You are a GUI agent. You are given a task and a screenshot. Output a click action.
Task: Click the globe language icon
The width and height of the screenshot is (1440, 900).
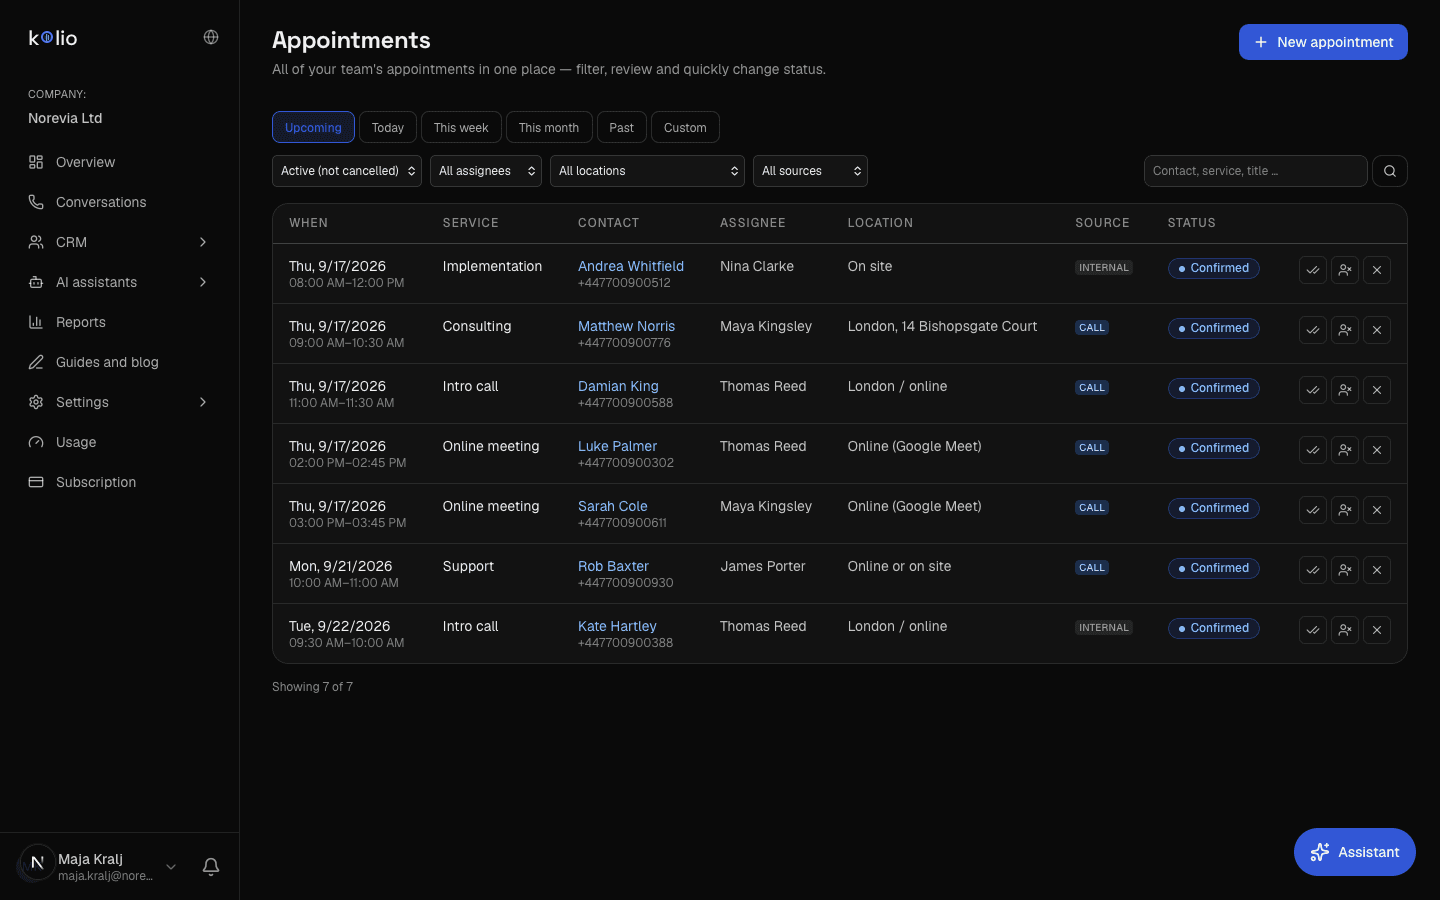211,37
